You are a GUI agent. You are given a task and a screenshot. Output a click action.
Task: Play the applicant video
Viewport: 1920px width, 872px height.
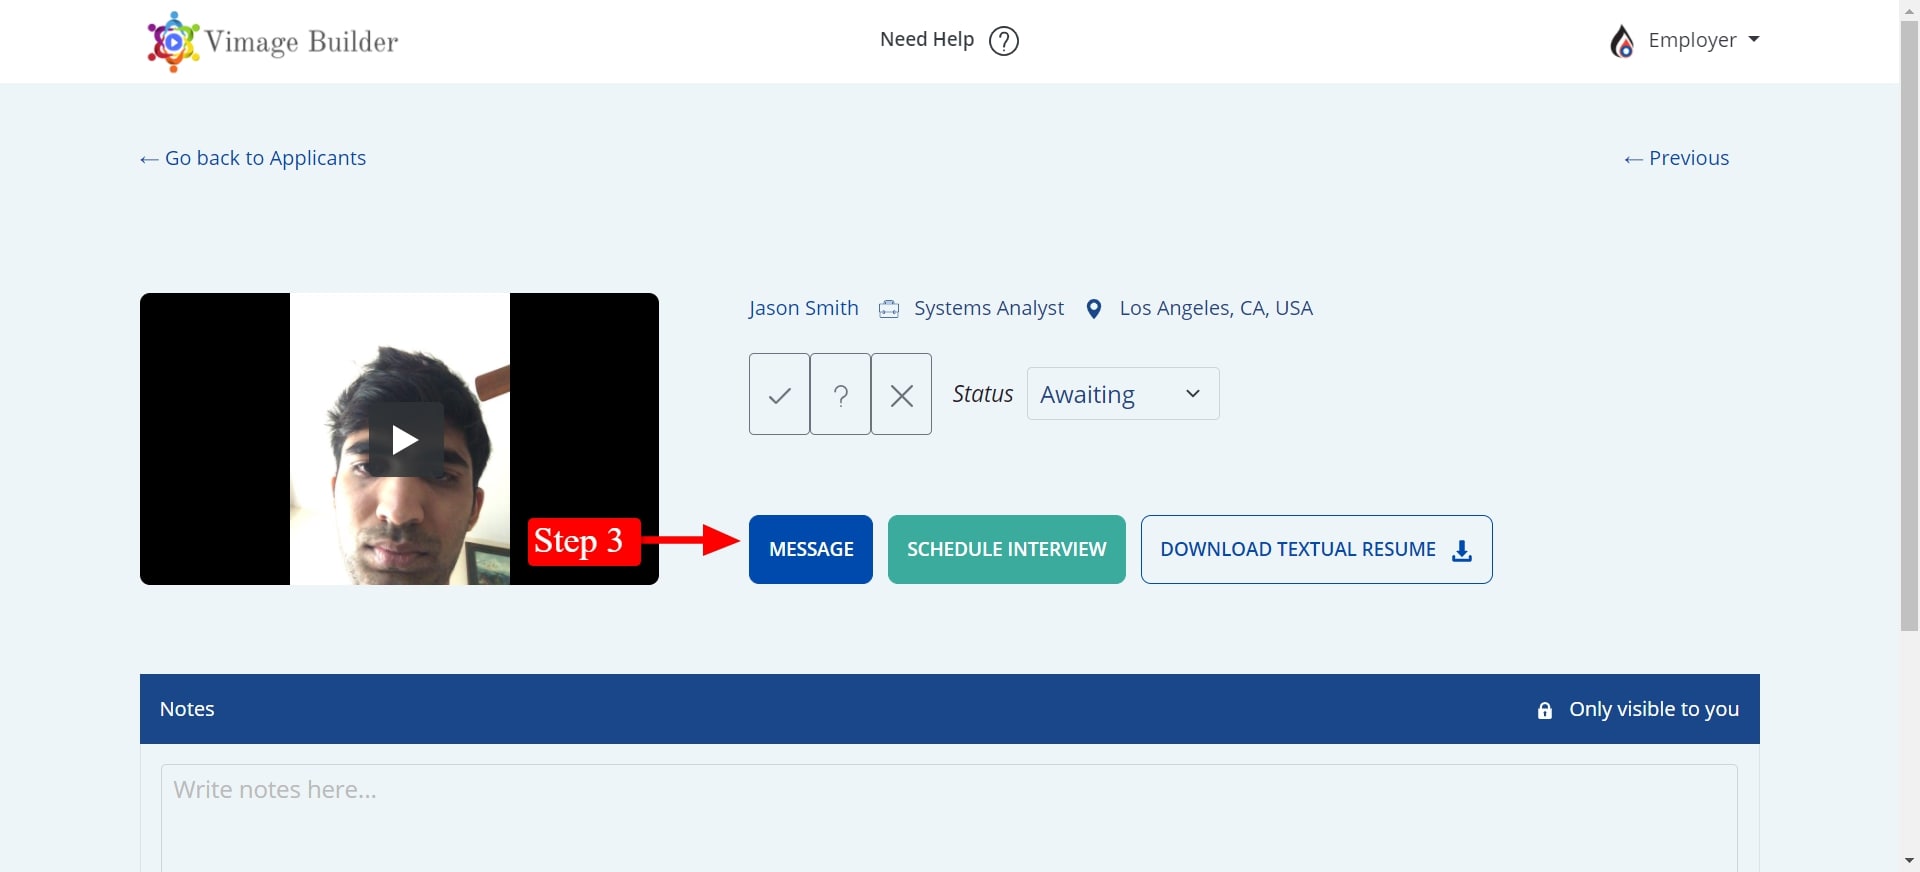click(x=405, y=440)
